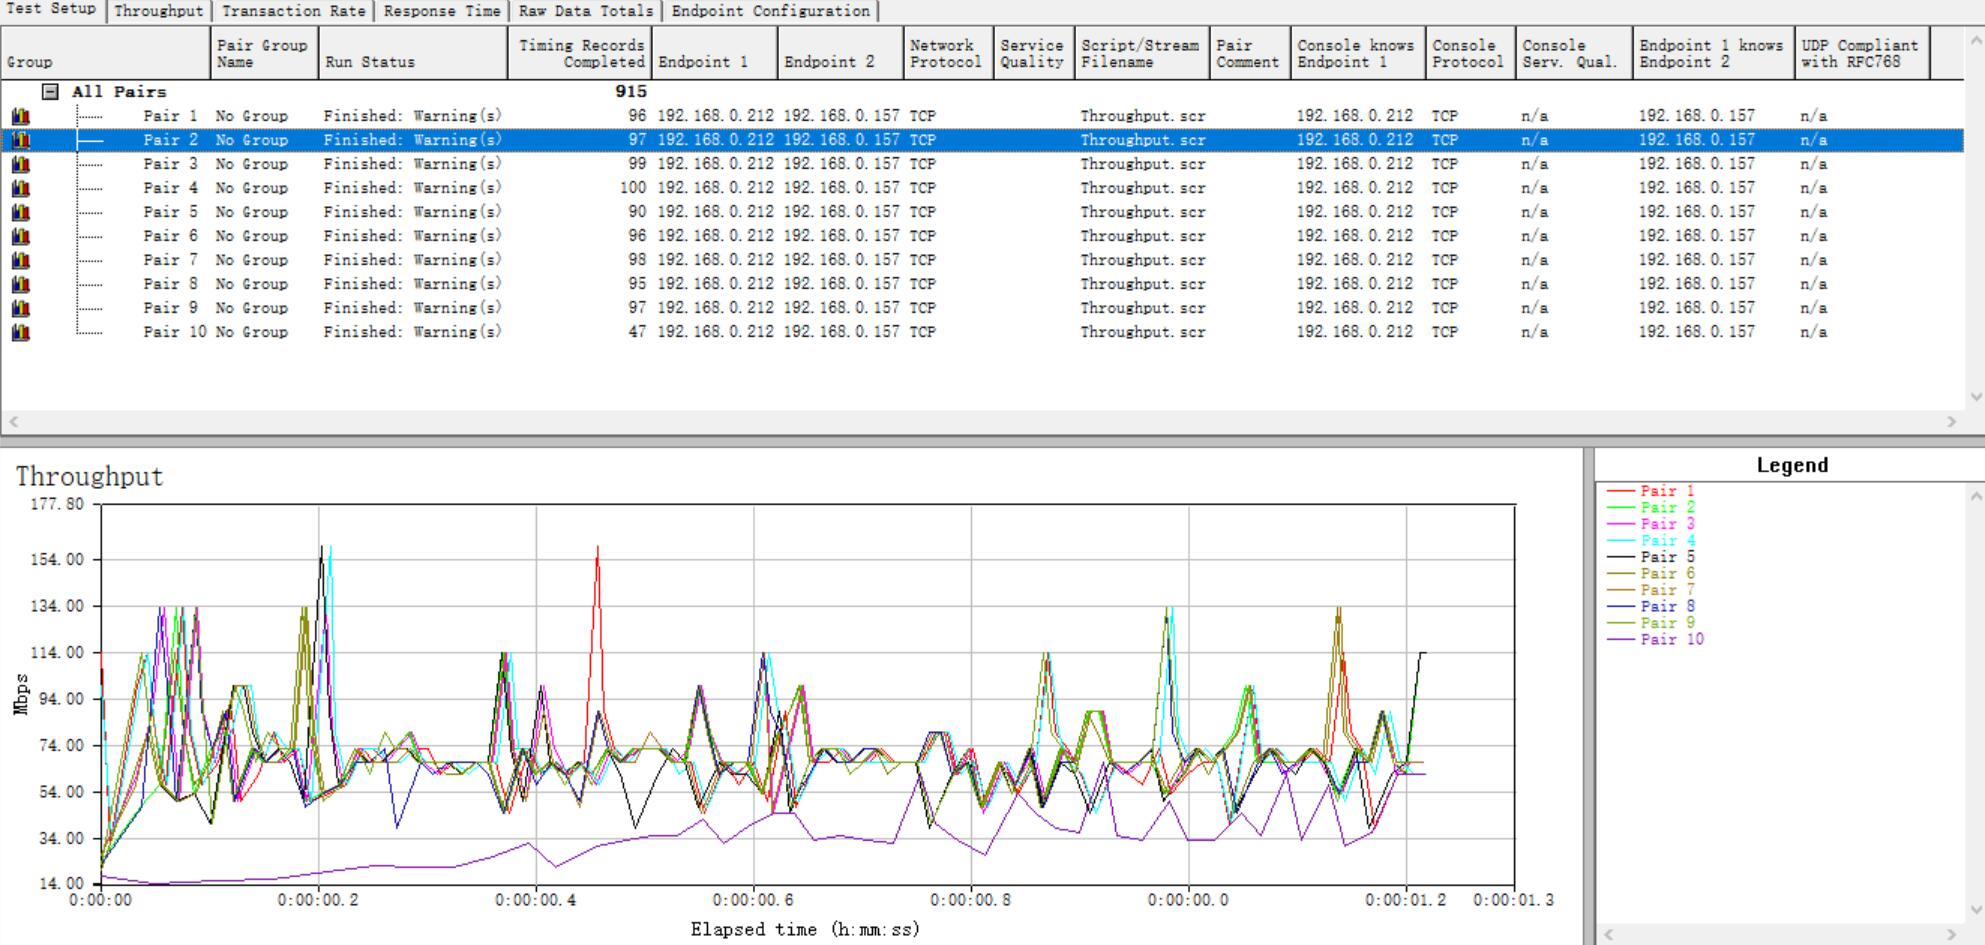Open the Response Time tab
1985x945 pixels.
tap(441, 11)
